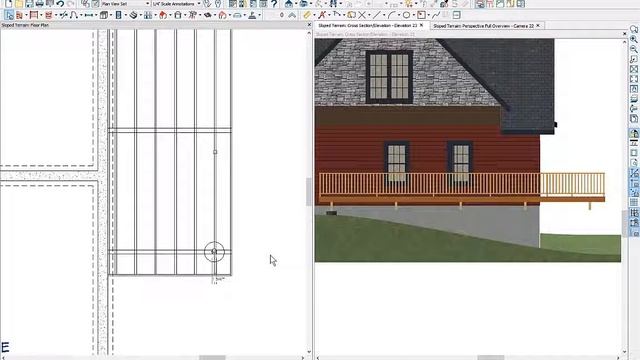Select the Terrain tool

pyautogui.click(x=252, y=16)
